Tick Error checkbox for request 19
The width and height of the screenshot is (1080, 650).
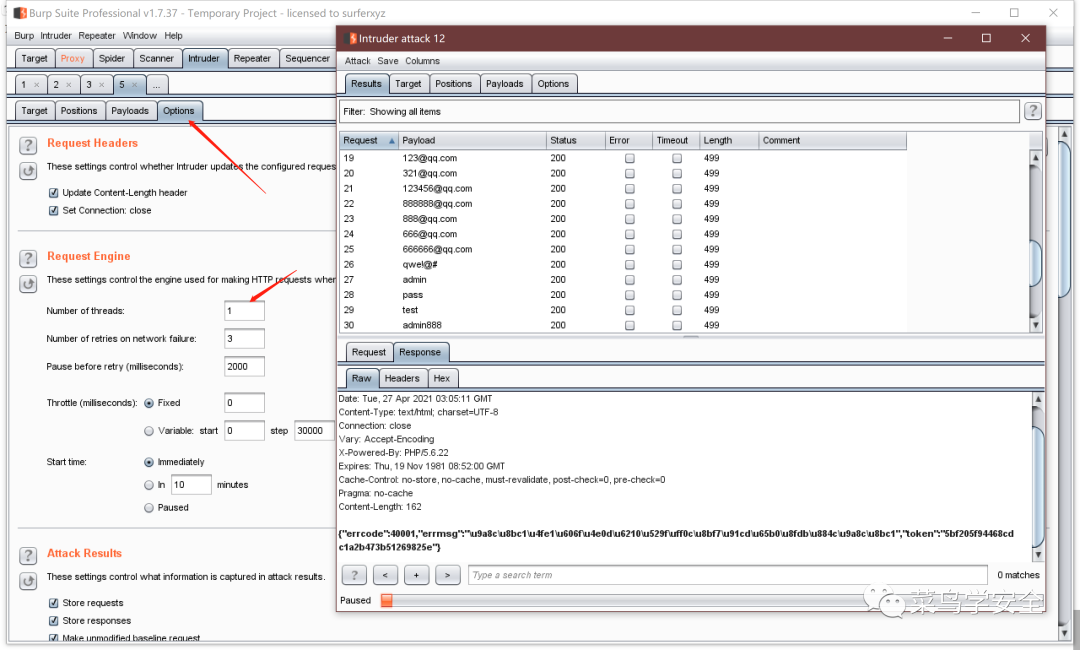(x=630, y=158)
